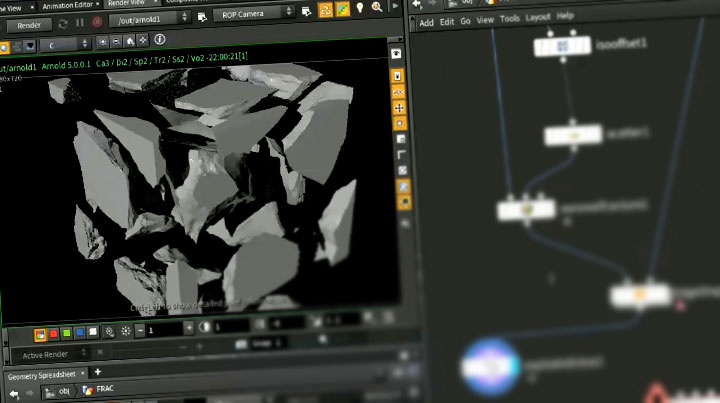
Task: Switch to the Animation Editor tab
Action: (x=68, y=6)
